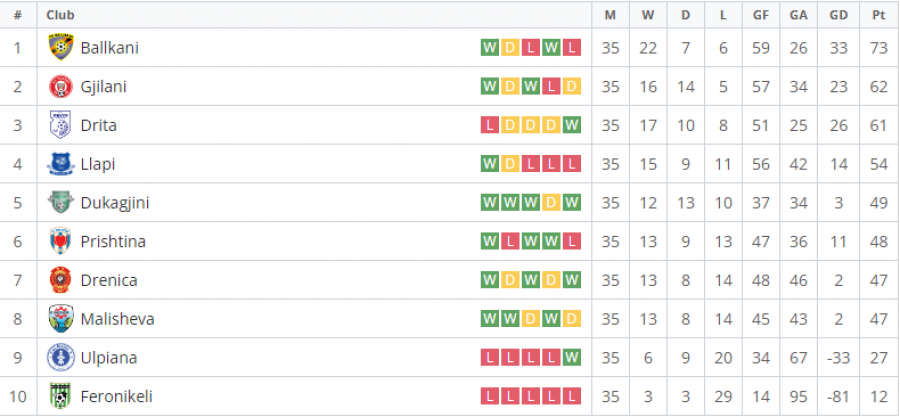Select the Drita team crest
This screenshot has height=417, width=900.
click(x=61, y=125)
